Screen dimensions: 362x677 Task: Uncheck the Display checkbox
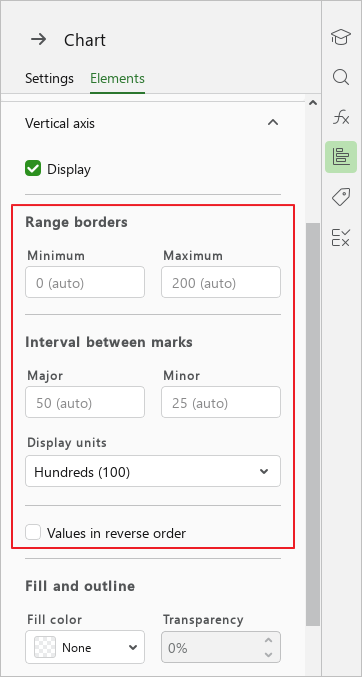pyautogui.click(x=33, y=169)
